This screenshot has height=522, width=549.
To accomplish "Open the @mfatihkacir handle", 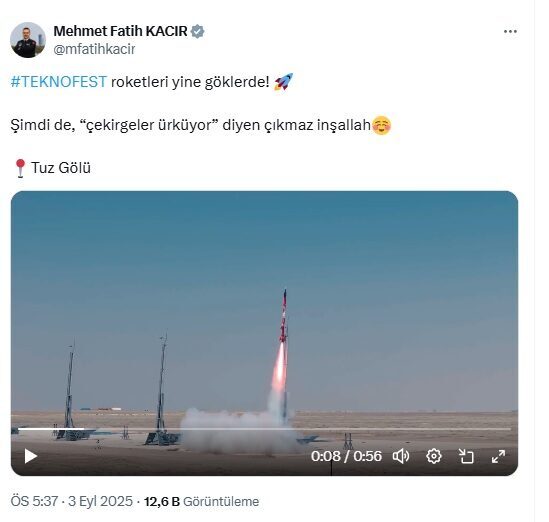I will coord(94,49).
